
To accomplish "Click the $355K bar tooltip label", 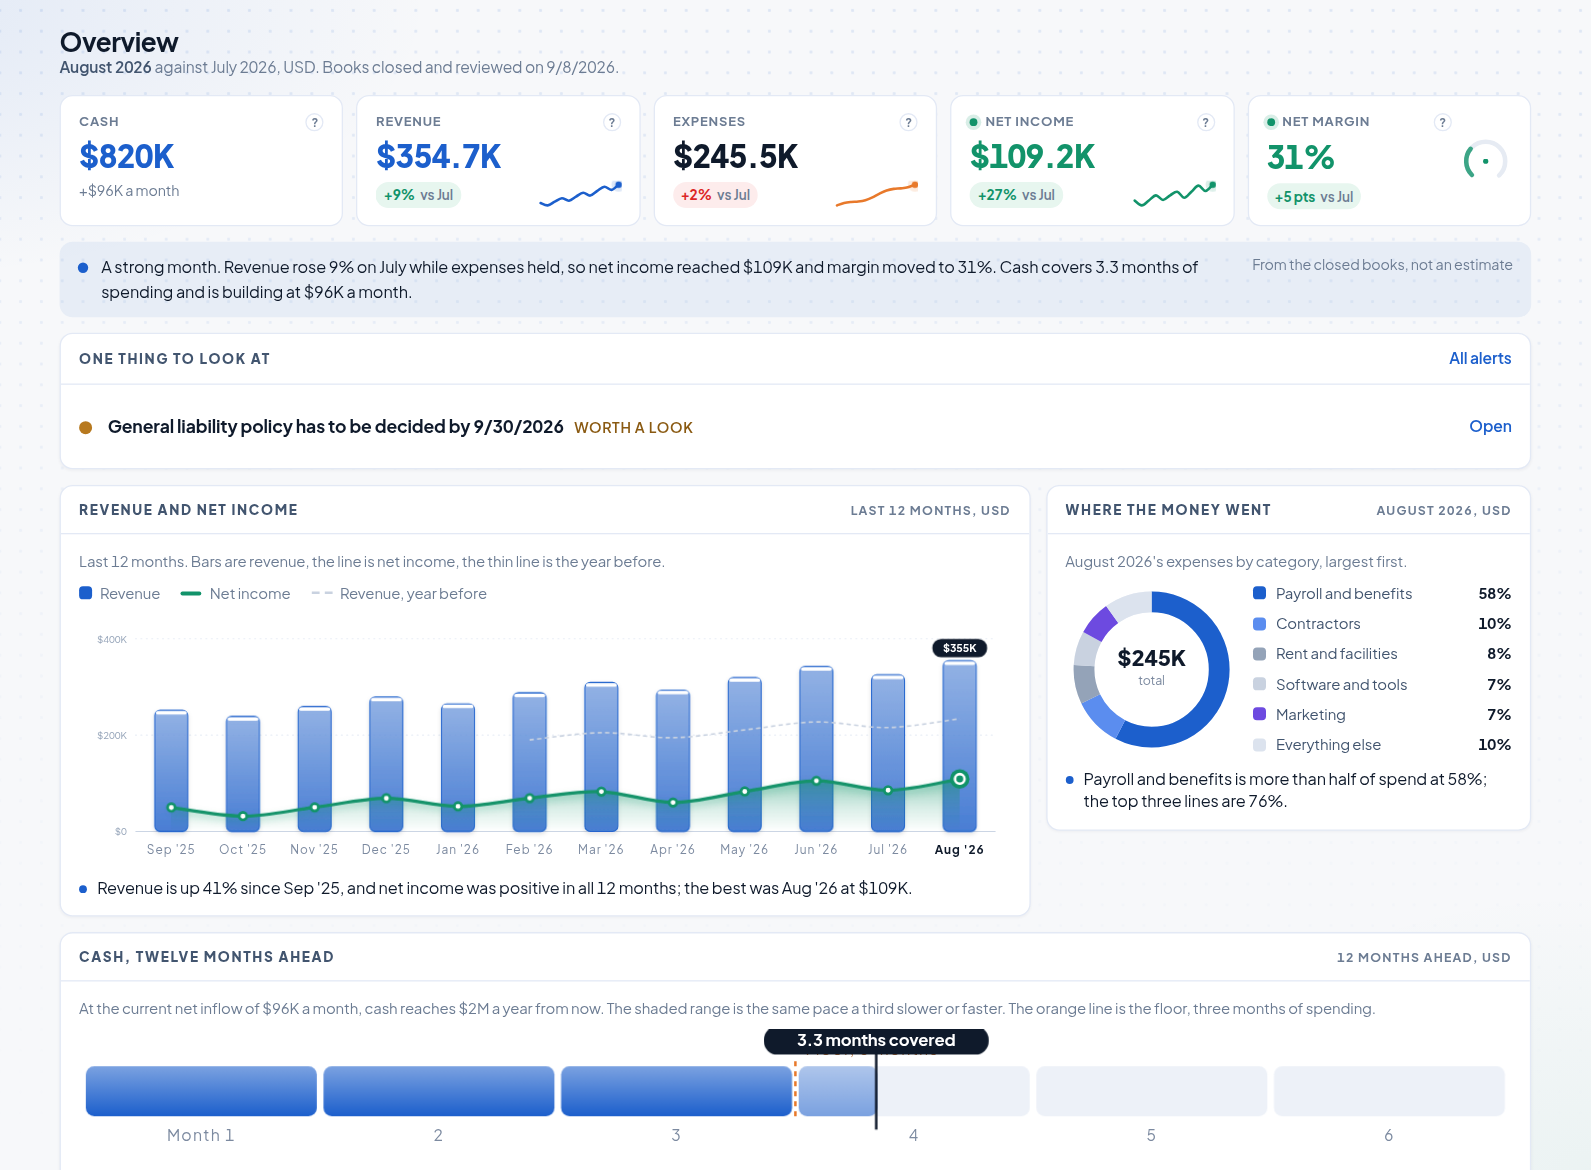I will pyautogui.click(x=960, y=648).
